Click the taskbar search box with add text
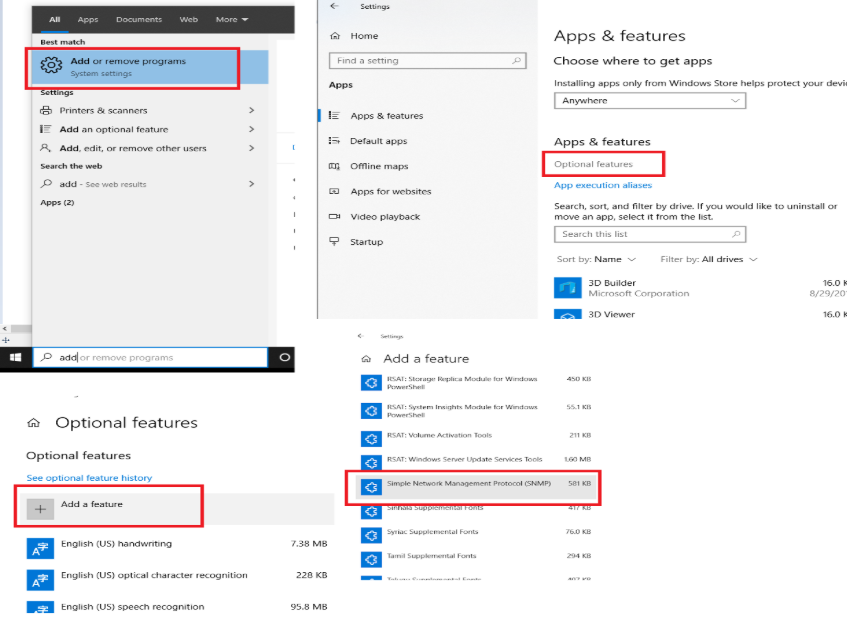 click(150, 358)
